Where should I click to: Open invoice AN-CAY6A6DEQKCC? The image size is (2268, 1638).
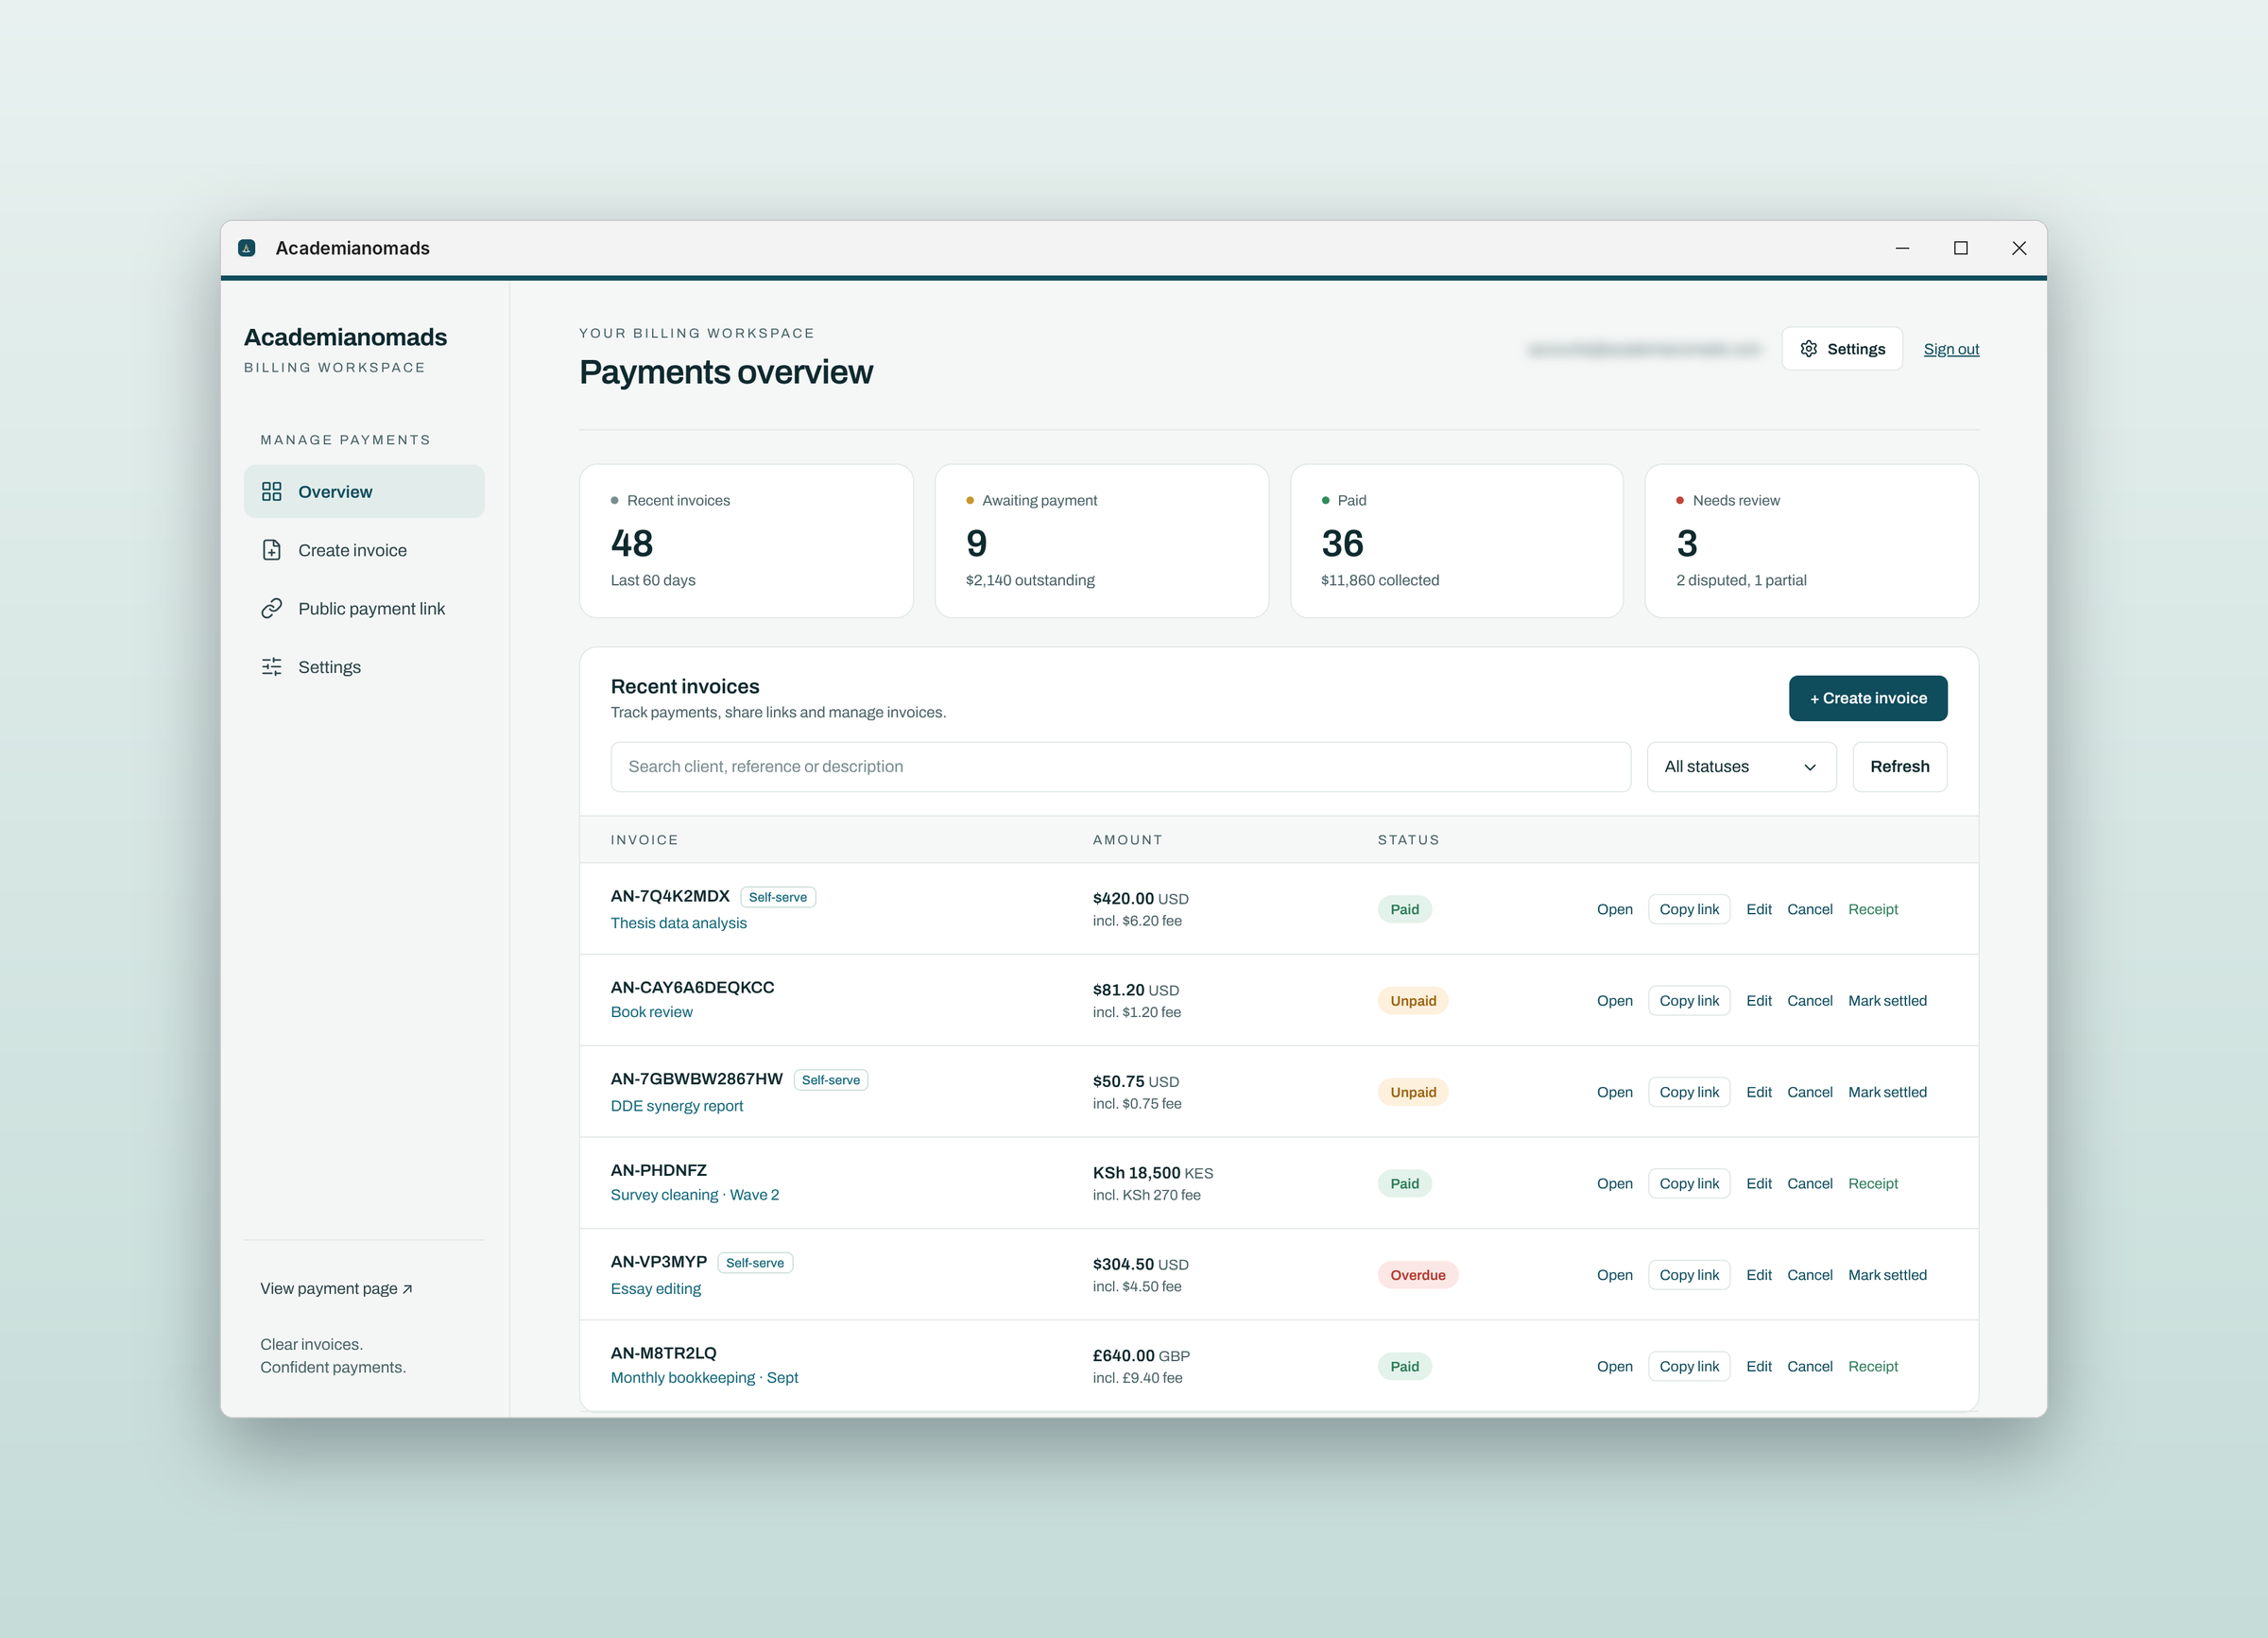point(1614,1001)
